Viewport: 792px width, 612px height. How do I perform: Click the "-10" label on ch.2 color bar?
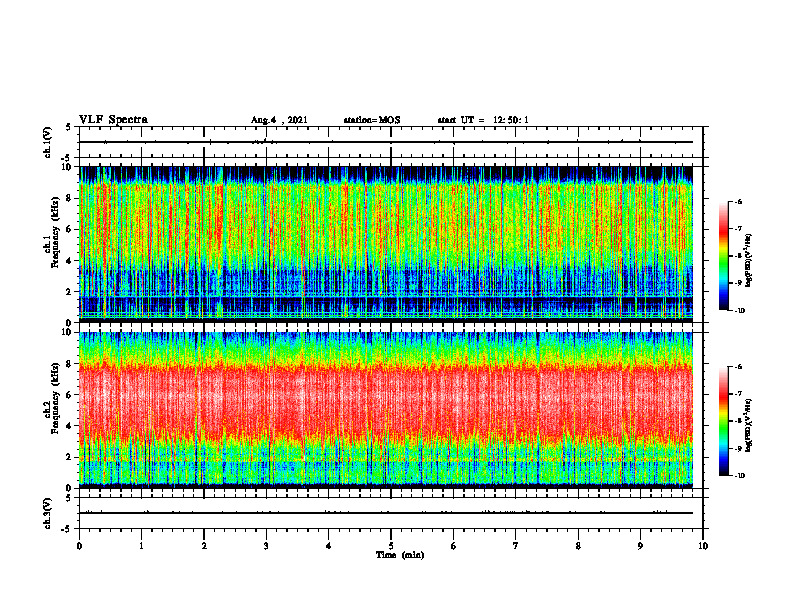739,476
